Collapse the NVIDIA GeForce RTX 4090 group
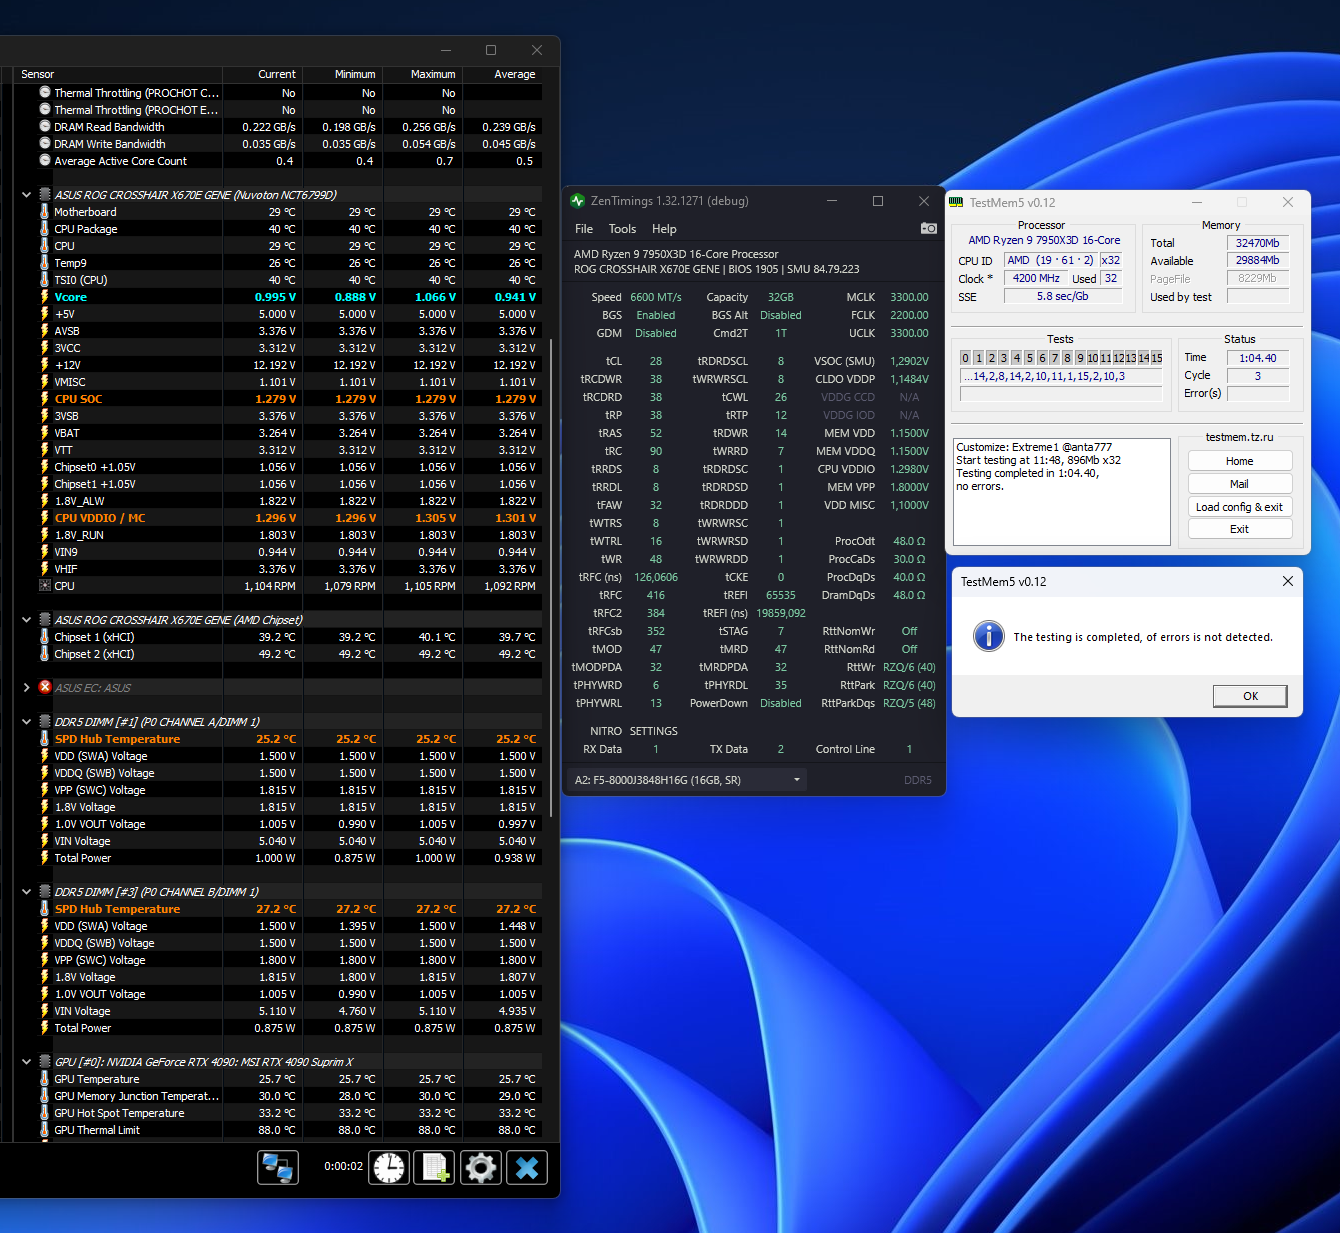This screenshot has height=1233, width=1340. click(26, 1062)
